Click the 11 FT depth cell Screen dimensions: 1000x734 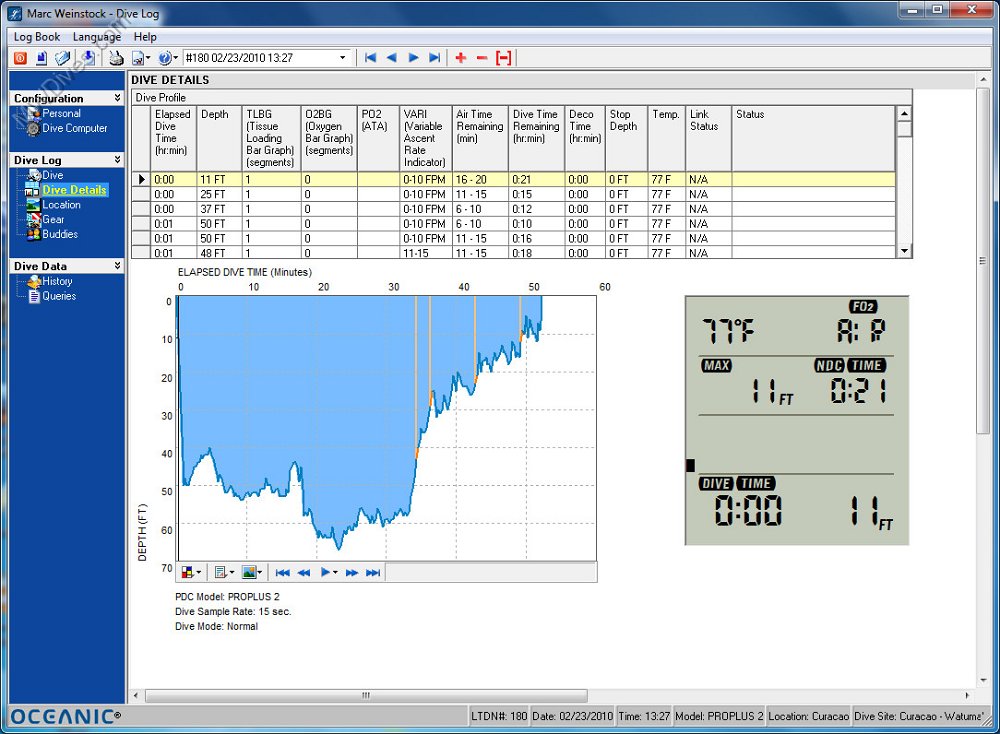(219, 179)
